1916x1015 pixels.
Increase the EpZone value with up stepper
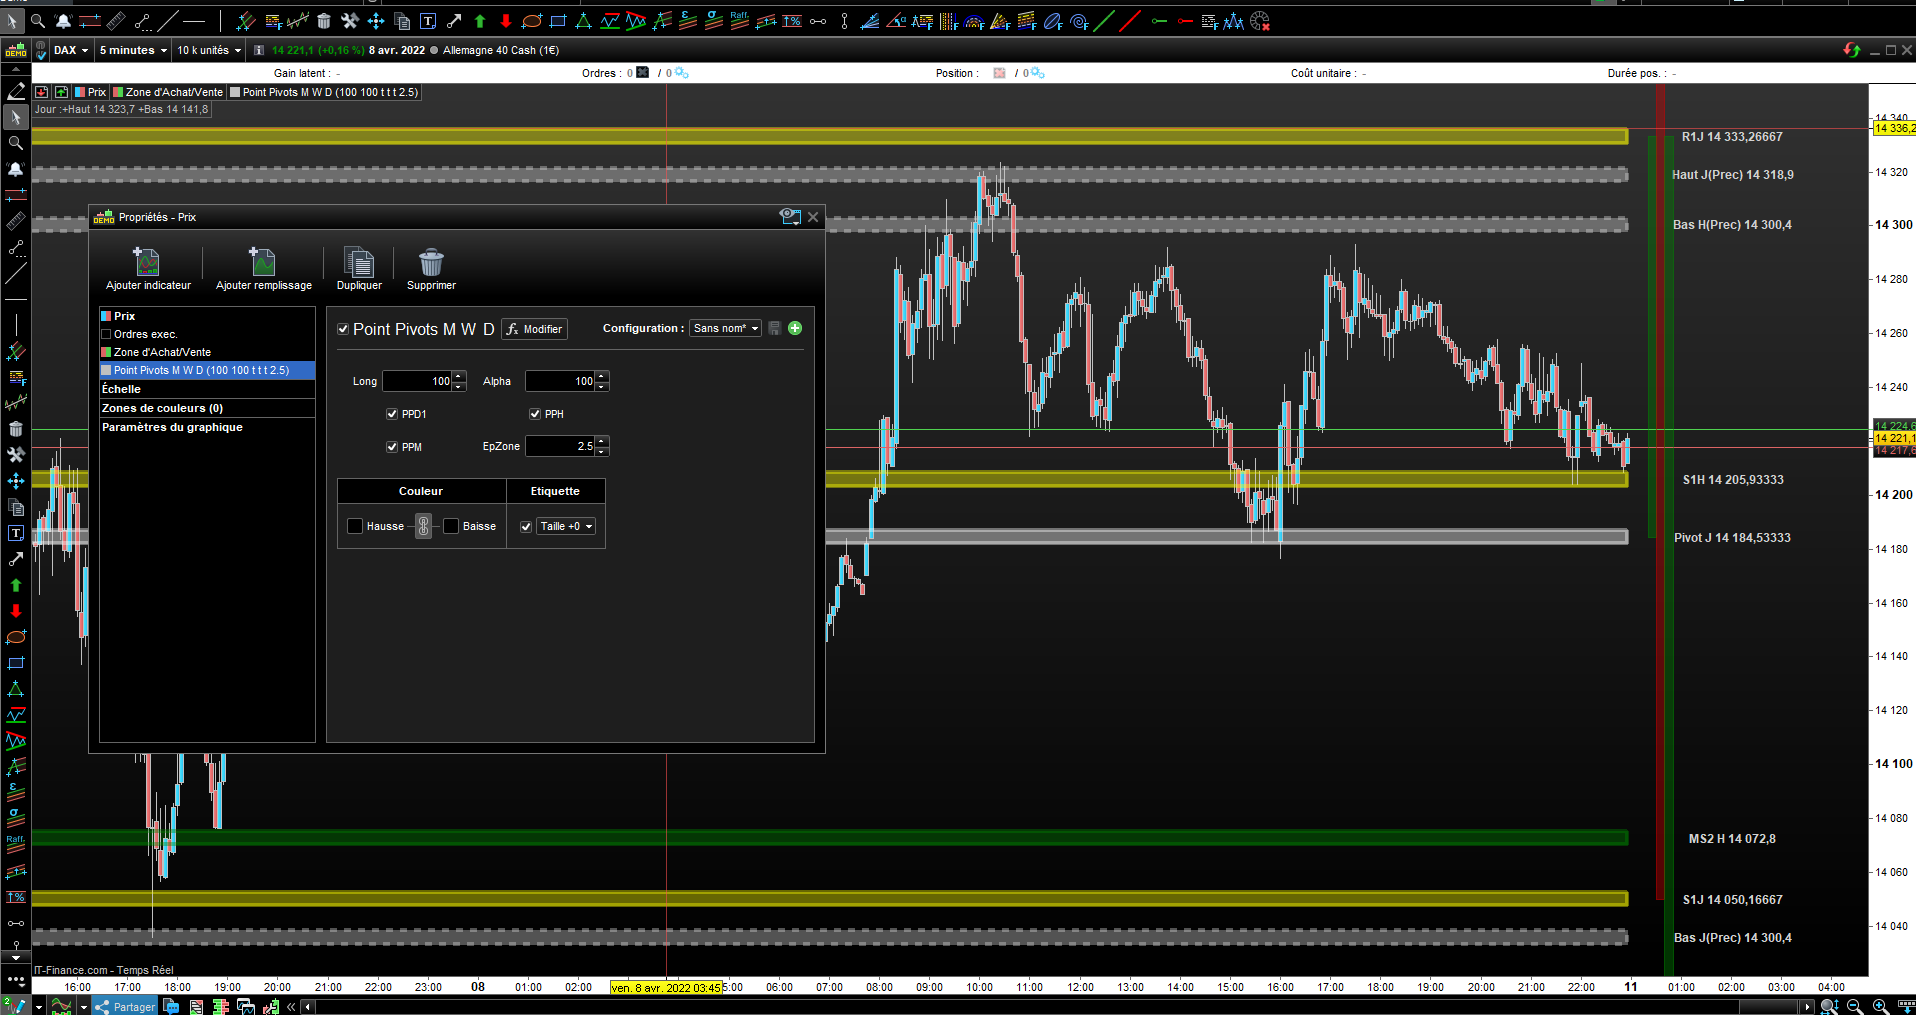tap(602, 441)
